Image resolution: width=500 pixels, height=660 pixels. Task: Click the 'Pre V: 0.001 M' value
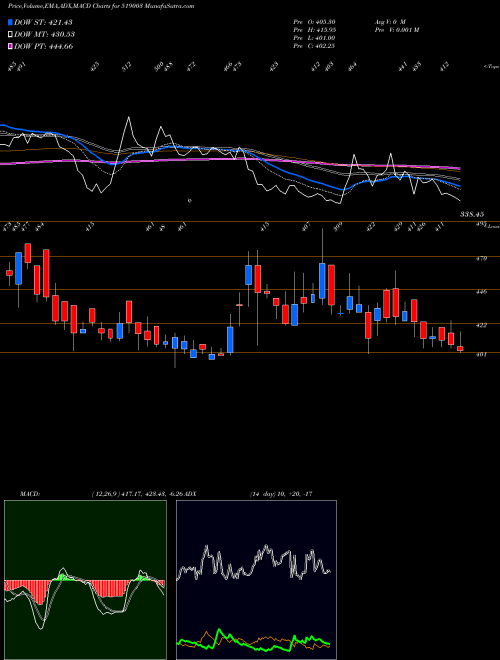tap(396, 30)
